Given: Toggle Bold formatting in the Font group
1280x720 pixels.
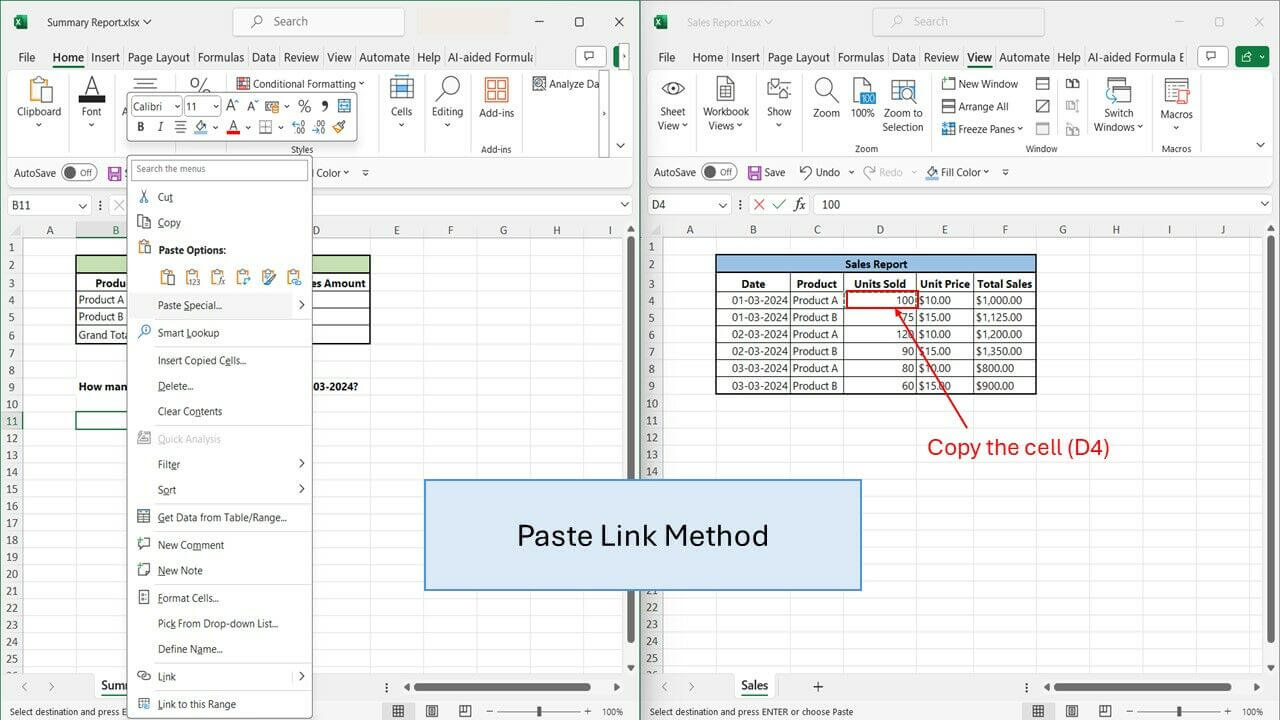Looking at the screenshot, I should pos(141,127).
